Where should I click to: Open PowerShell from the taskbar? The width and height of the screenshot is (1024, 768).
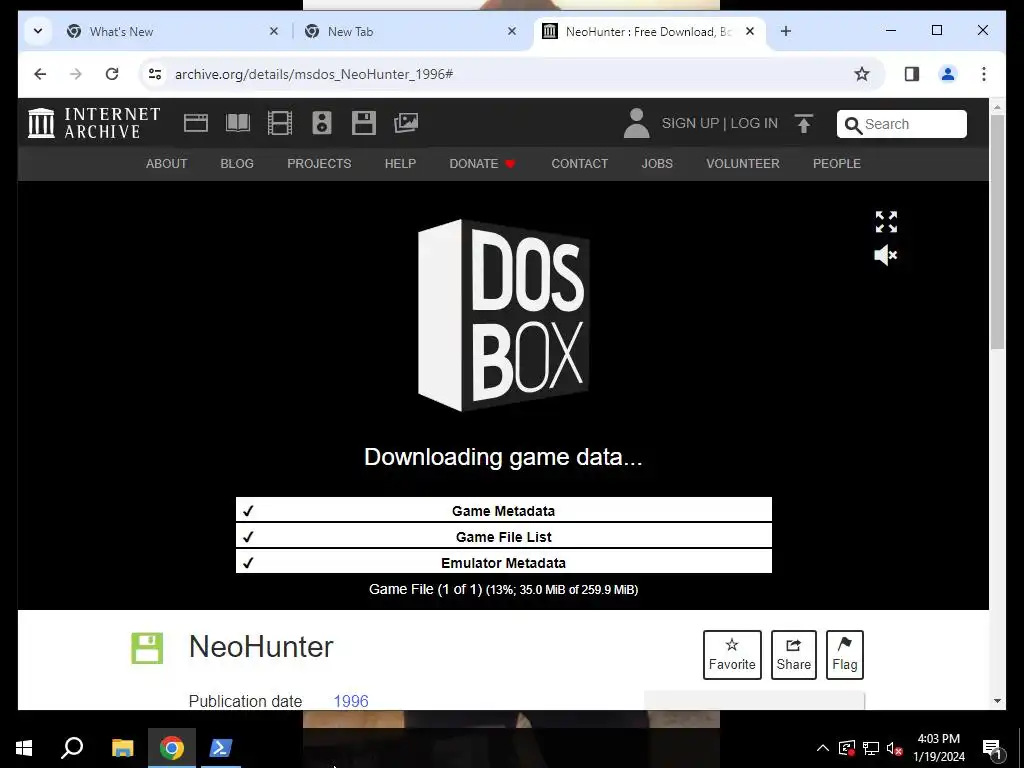[x=221, y=748]
